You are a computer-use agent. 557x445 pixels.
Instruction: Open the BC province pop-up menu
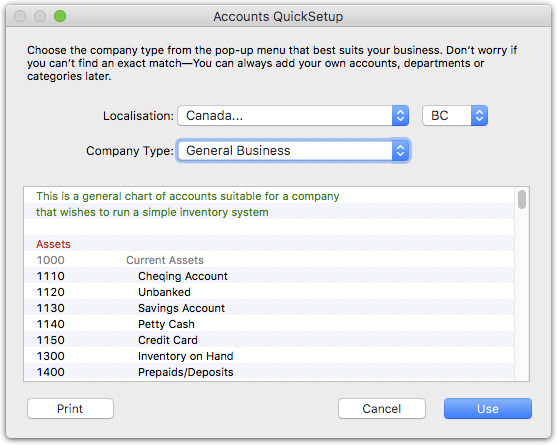tap(455, 115)
